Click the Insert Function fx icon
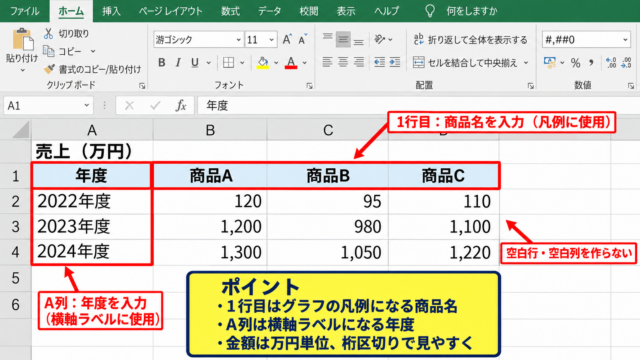This screenshot has width=640, height=360. click(181, 106)
